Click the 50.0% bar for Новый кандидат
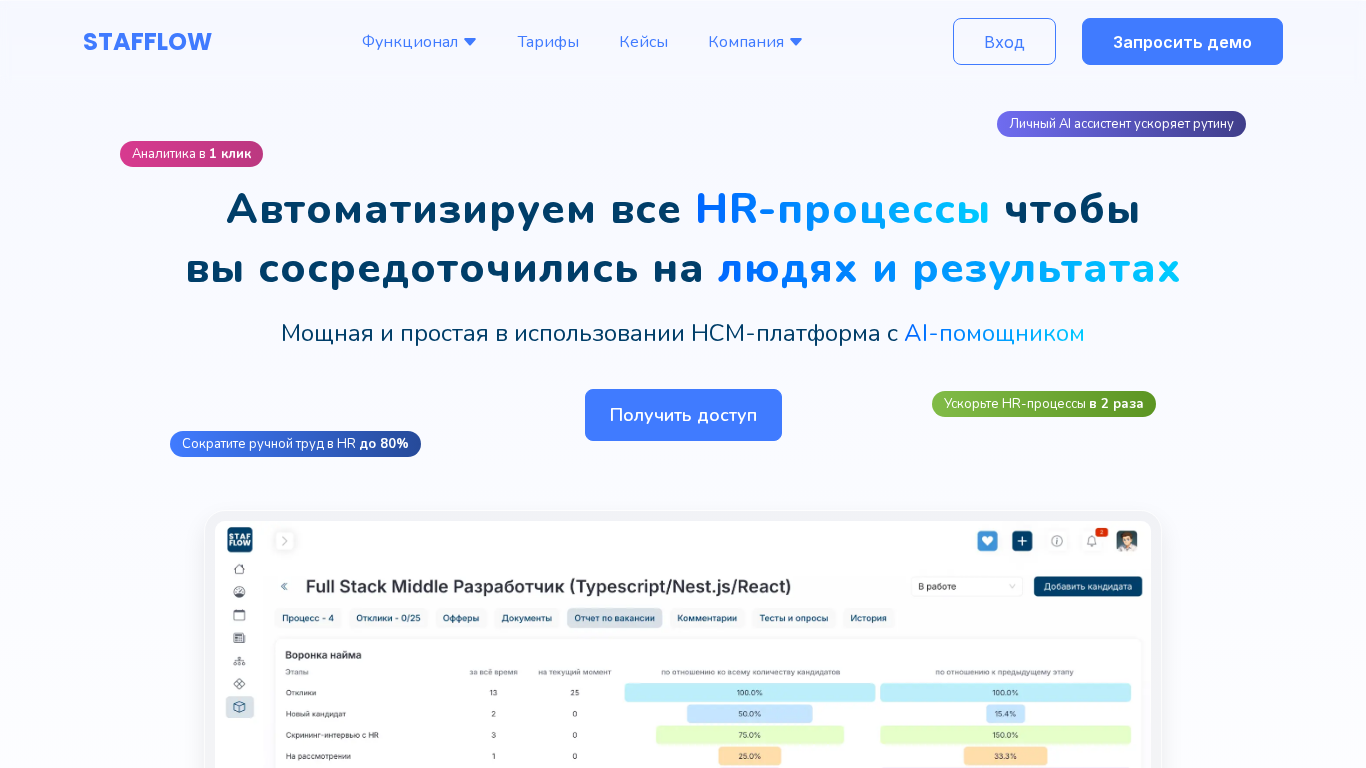The width and height of the screenshot is (1366, 768). tap(750, 714)
